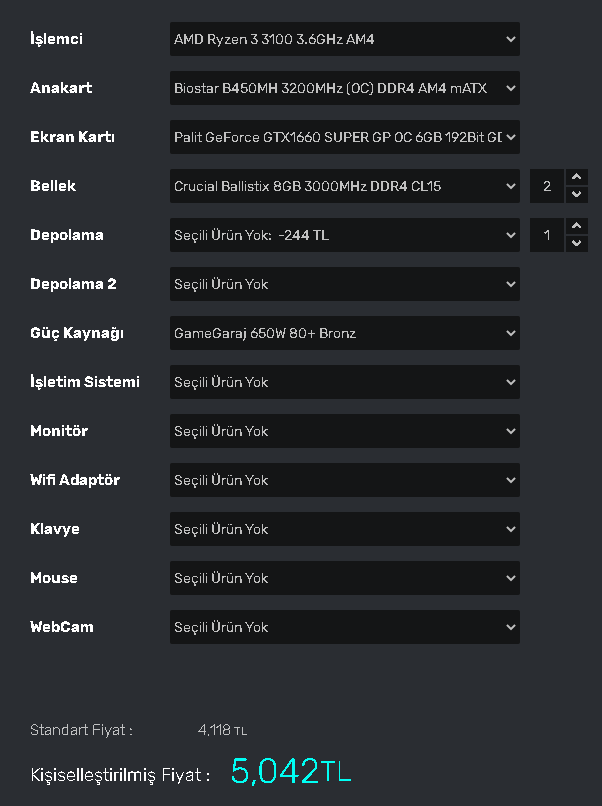Increase Bellek quantity with up arrow
The width and height of the screenshot is (602, 806).
tap(576, 178)
